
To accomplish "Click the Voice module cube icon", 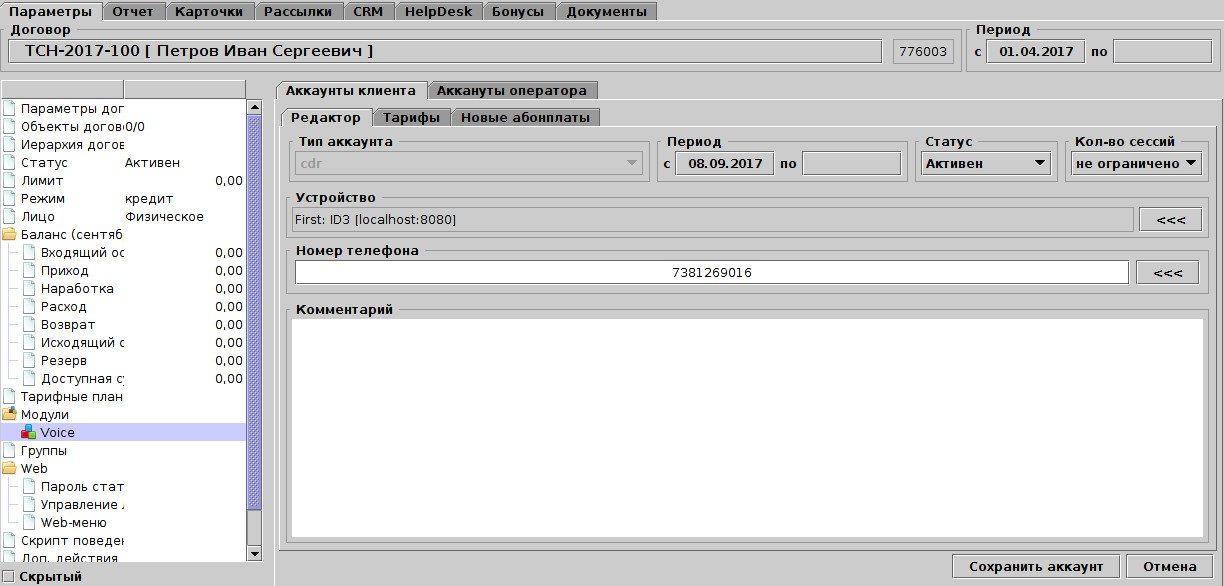I will (x=28, y=433).
